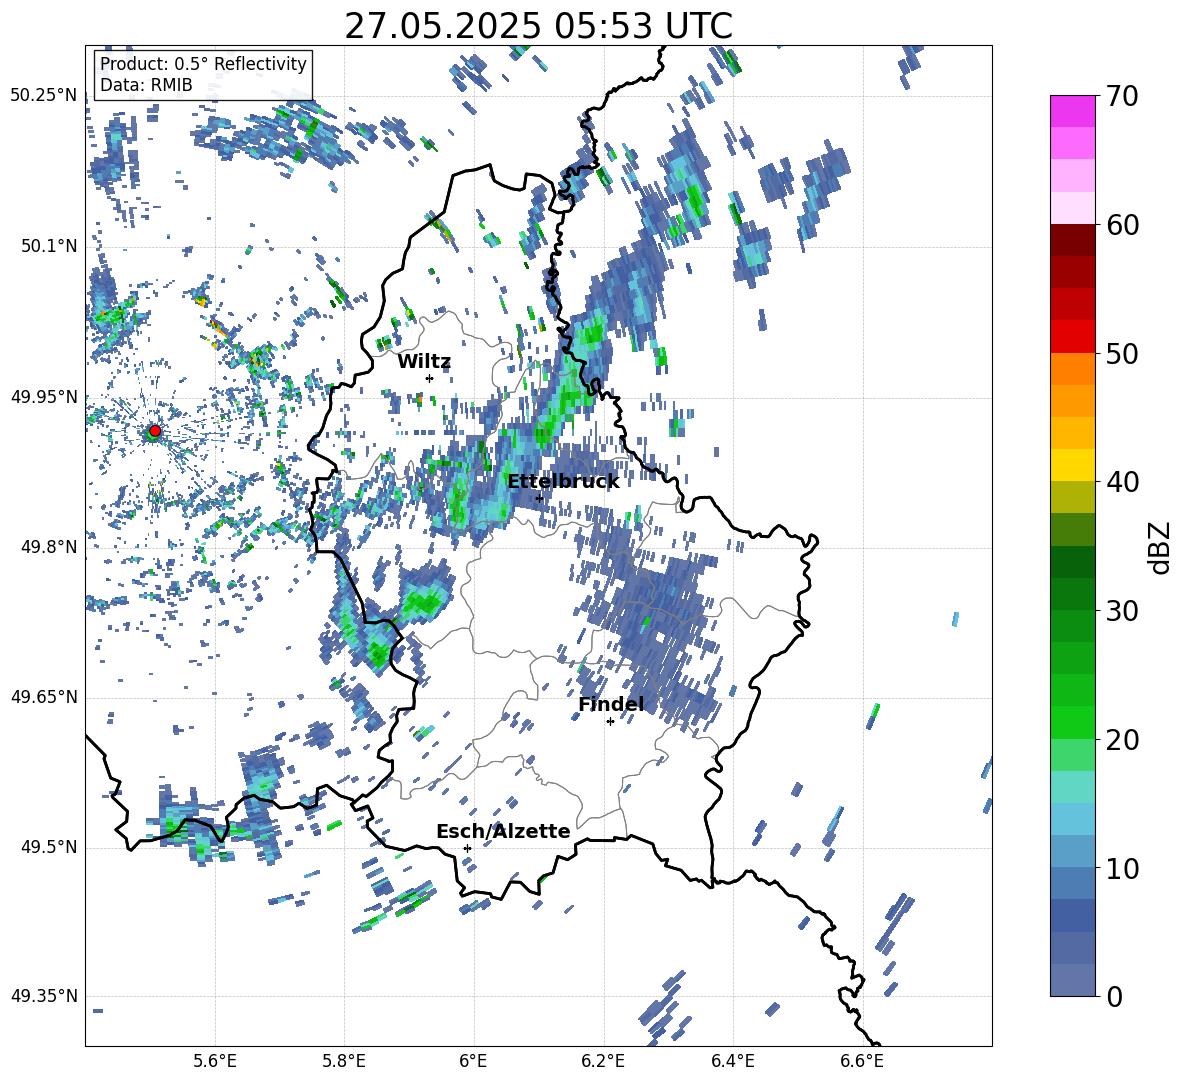Click the colorbar label 40

[x=1123, y=482]
